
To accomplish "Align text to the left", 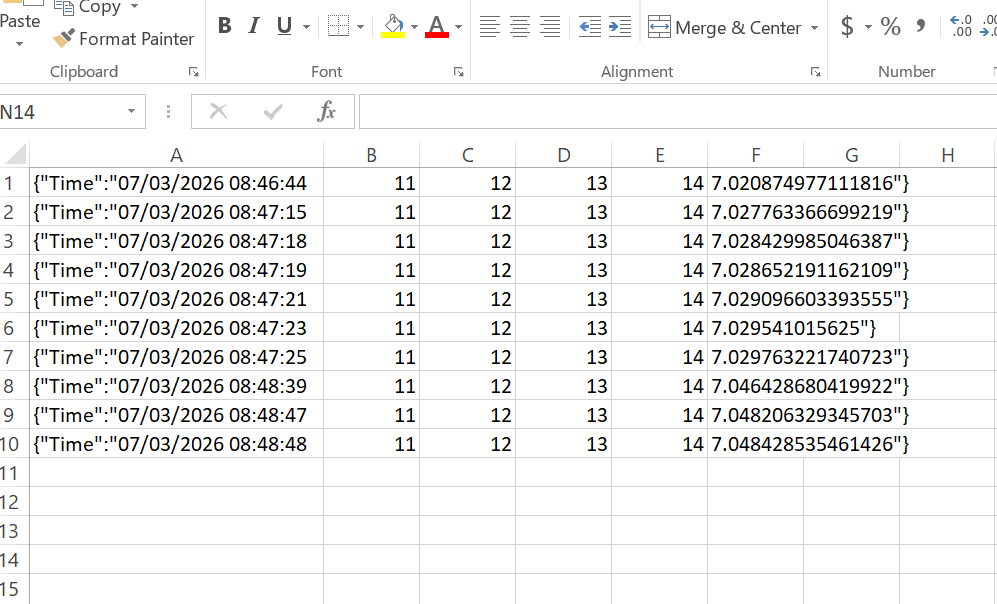I will tap(489, 27).
